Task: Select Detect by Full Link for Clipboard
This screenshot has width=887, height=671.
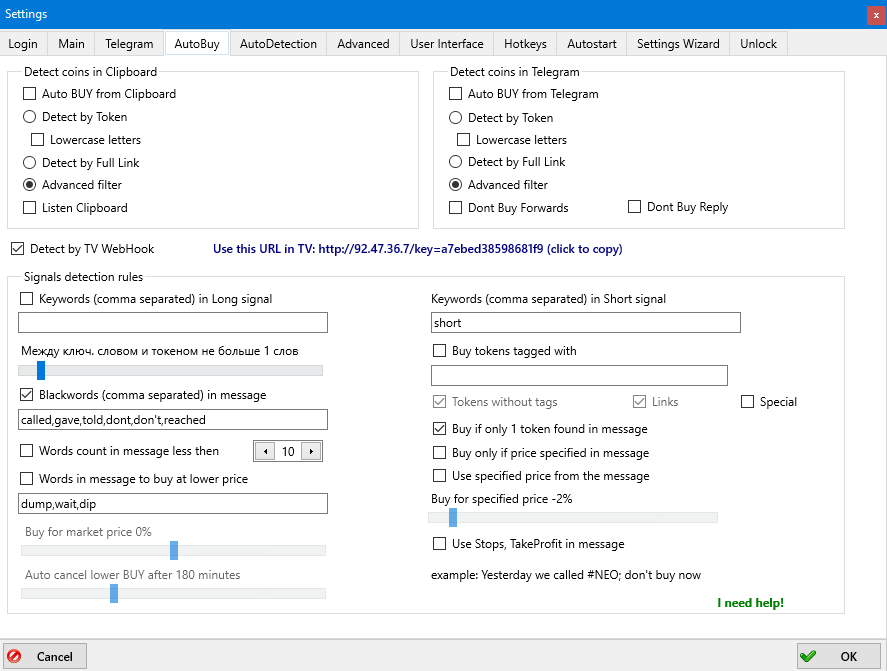Action: (30, 163)
